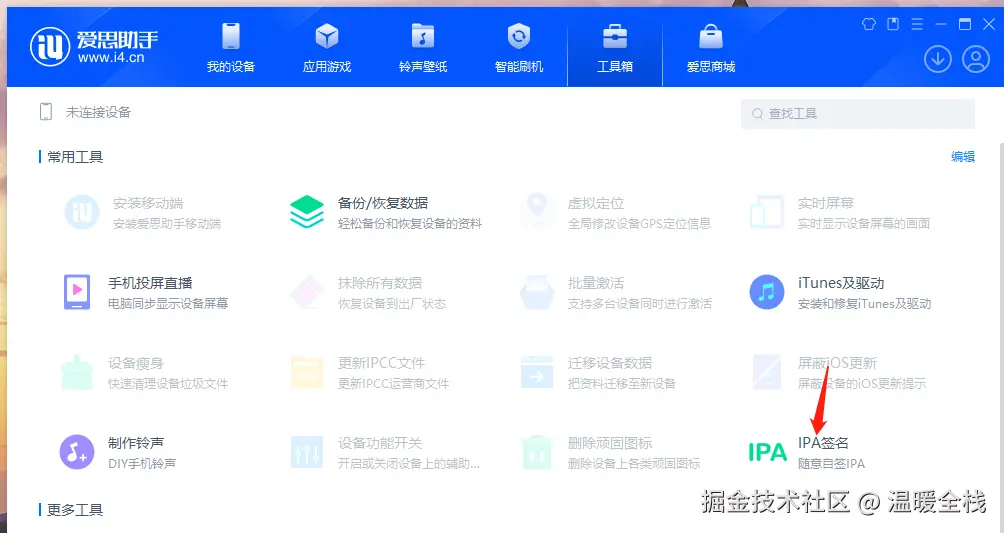This screenshot has height=533, width=1004.
Task: Click 抹除所有数据 title text
Action: (380, 283)
